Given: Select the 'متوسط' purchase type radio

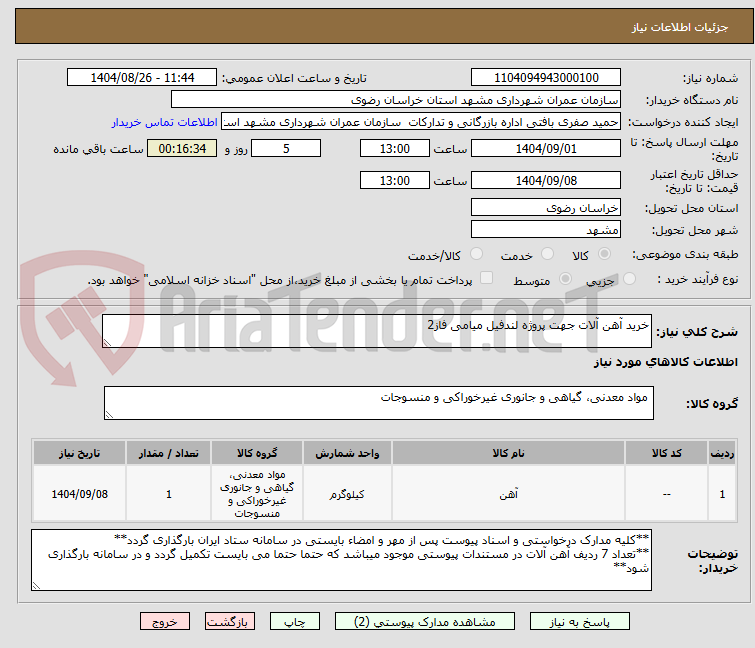Looking at the screenshot, I should tap(565, 279).
